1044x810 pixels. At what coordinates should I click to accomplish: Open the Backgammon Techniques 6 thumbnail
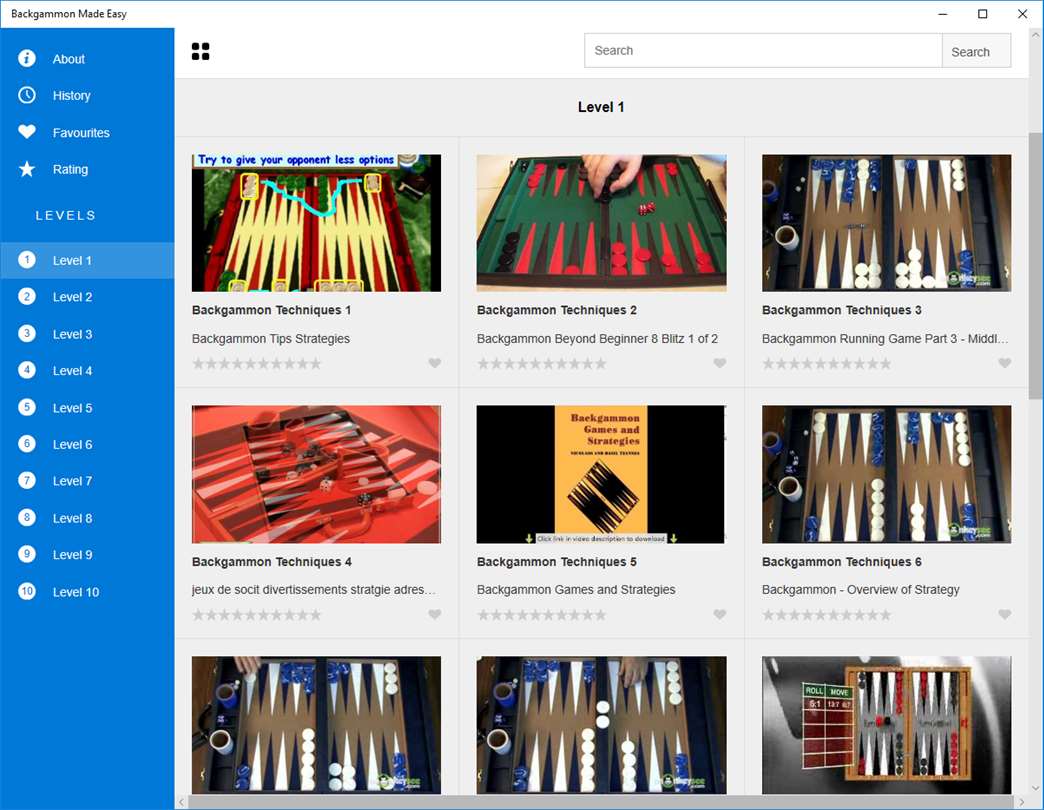[x=886, y=474]
